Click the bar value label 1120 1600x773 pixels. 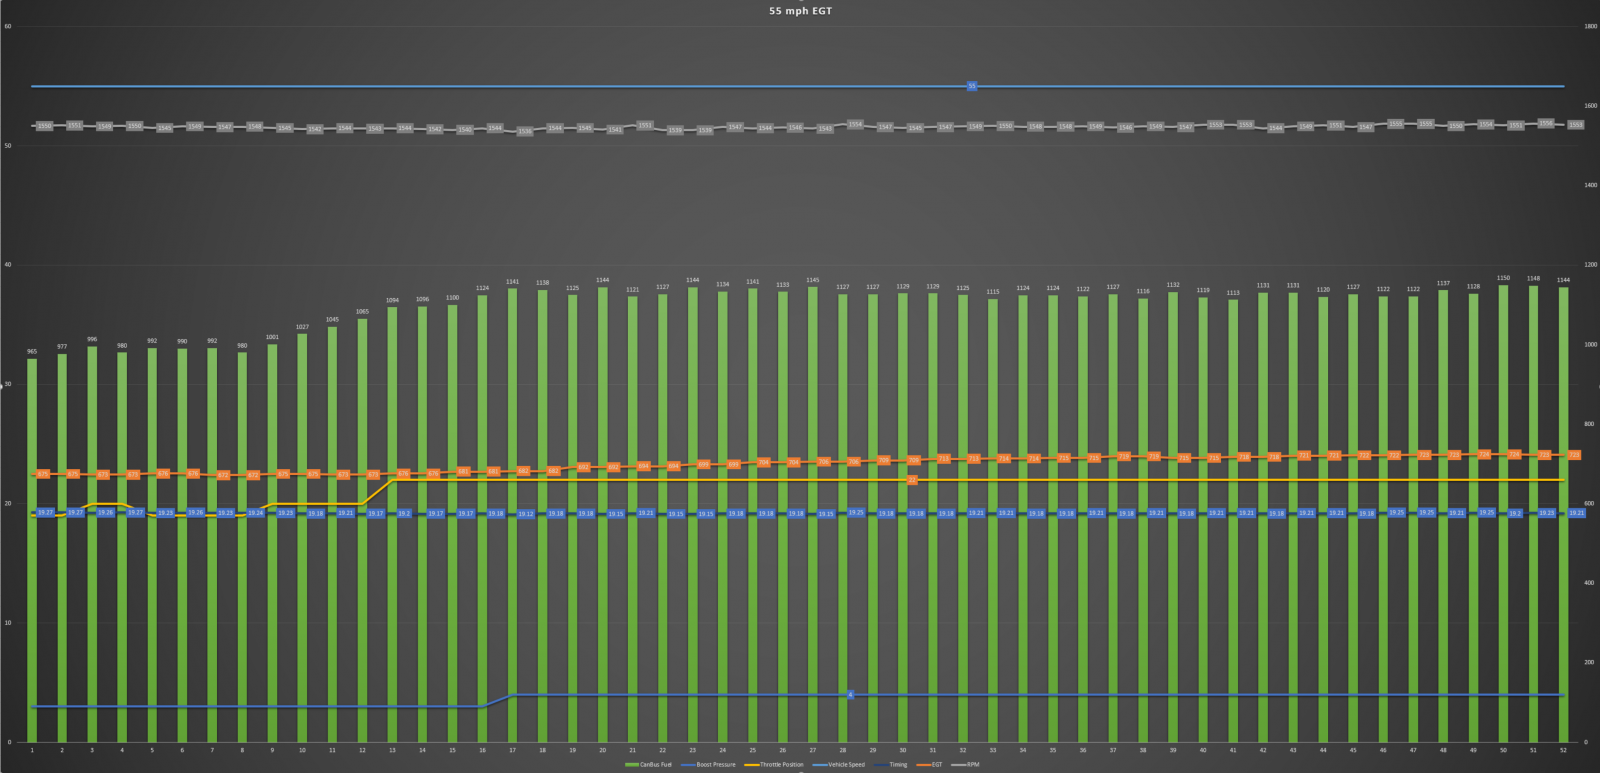point(1323,290)
